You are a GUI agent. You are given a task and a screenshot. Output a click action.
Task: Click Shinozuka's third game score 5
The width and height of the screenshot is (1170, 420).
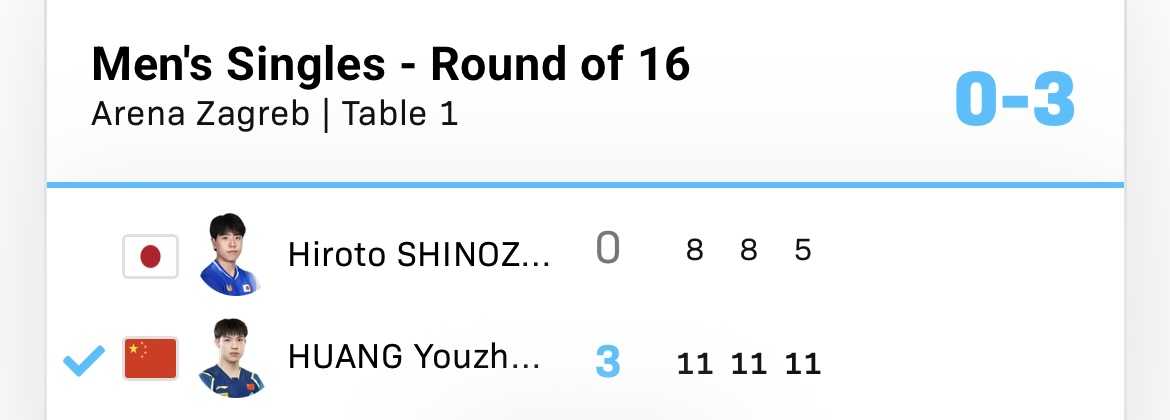tap(802, 250)
